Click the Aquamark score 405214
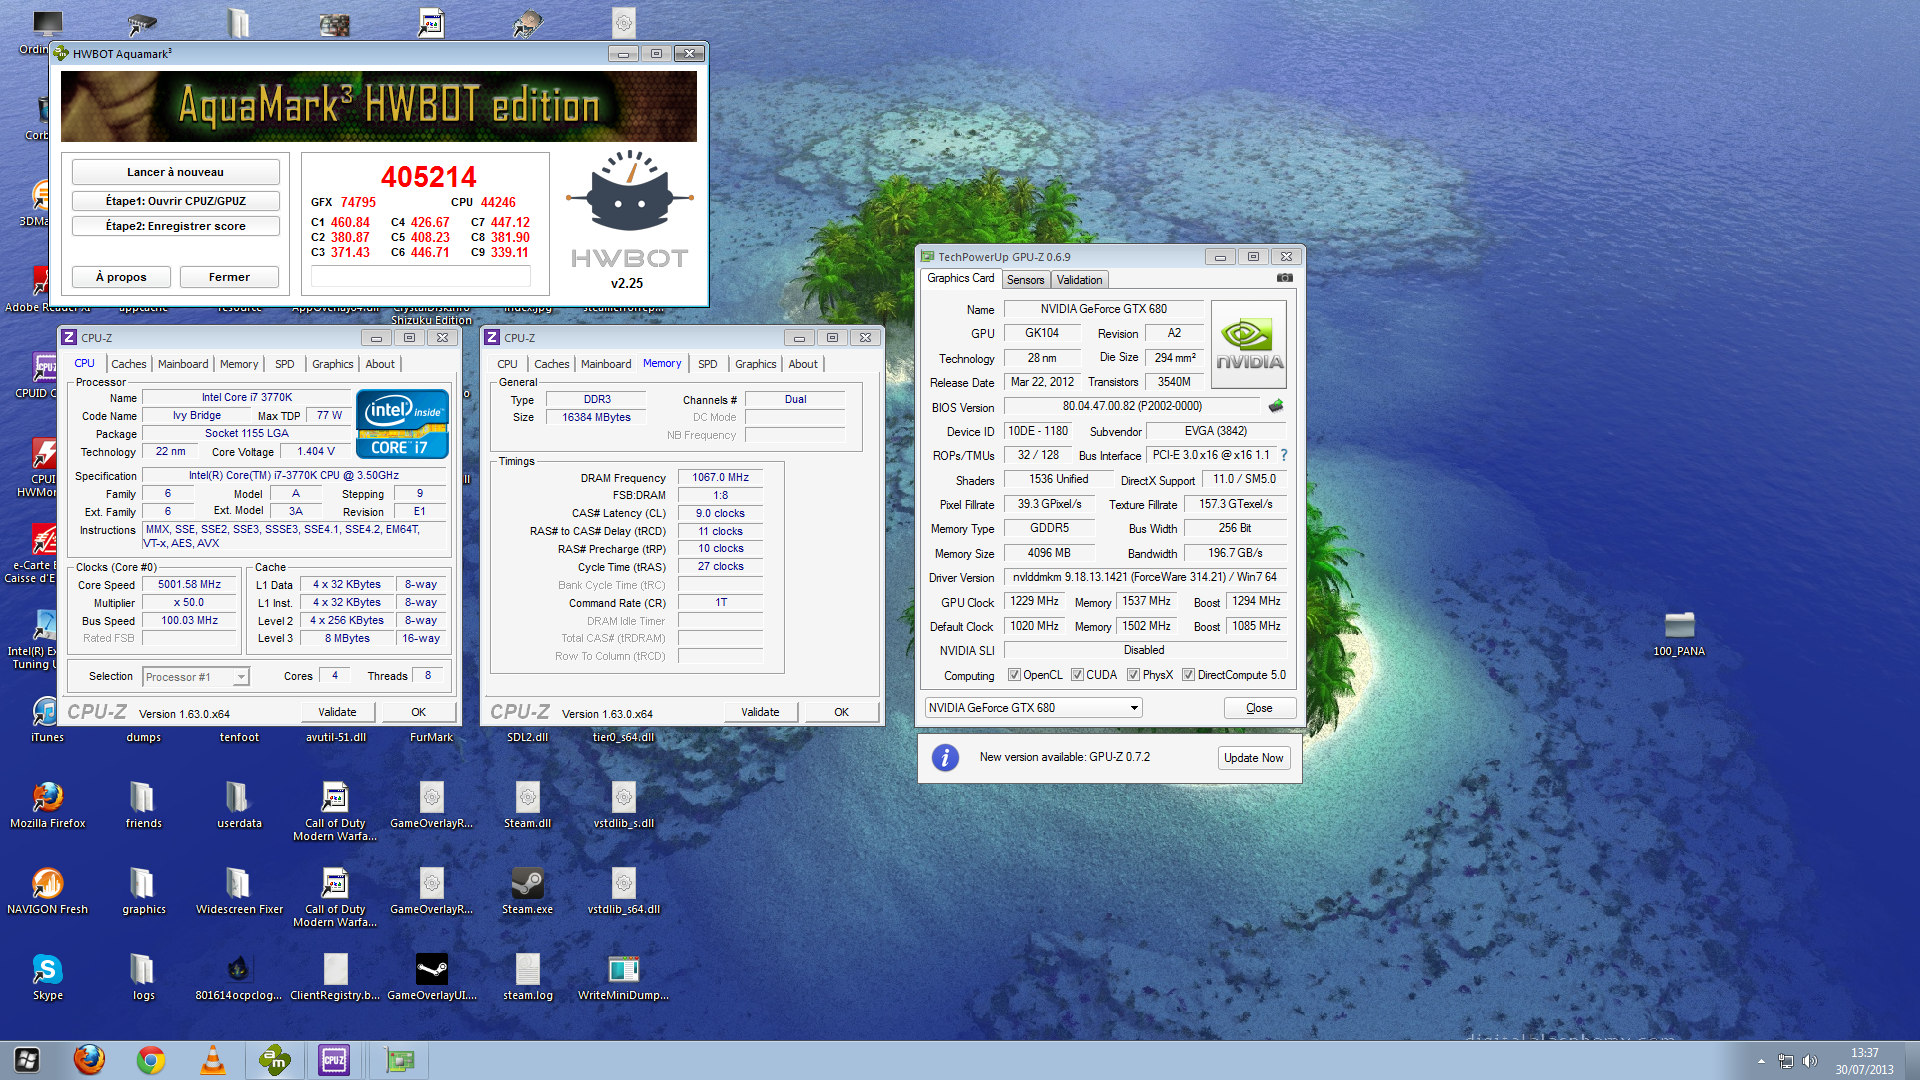Viewport: 1920px width, 1080px height. click(x=428, y=177)
